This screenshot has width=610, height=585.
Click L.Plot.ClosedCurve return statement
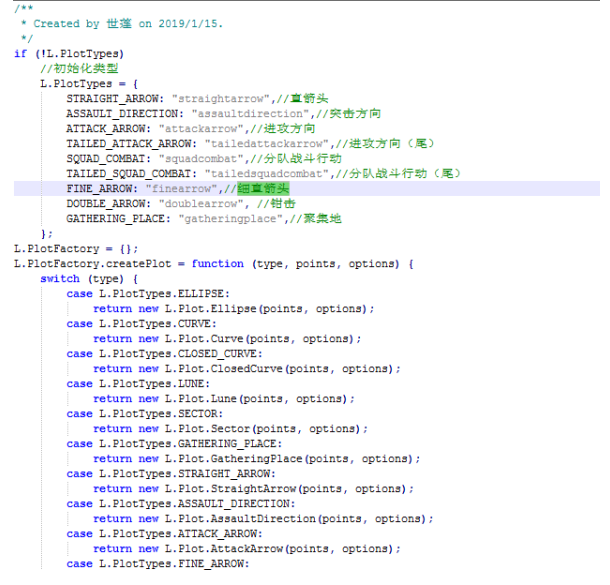click(247, 369)
